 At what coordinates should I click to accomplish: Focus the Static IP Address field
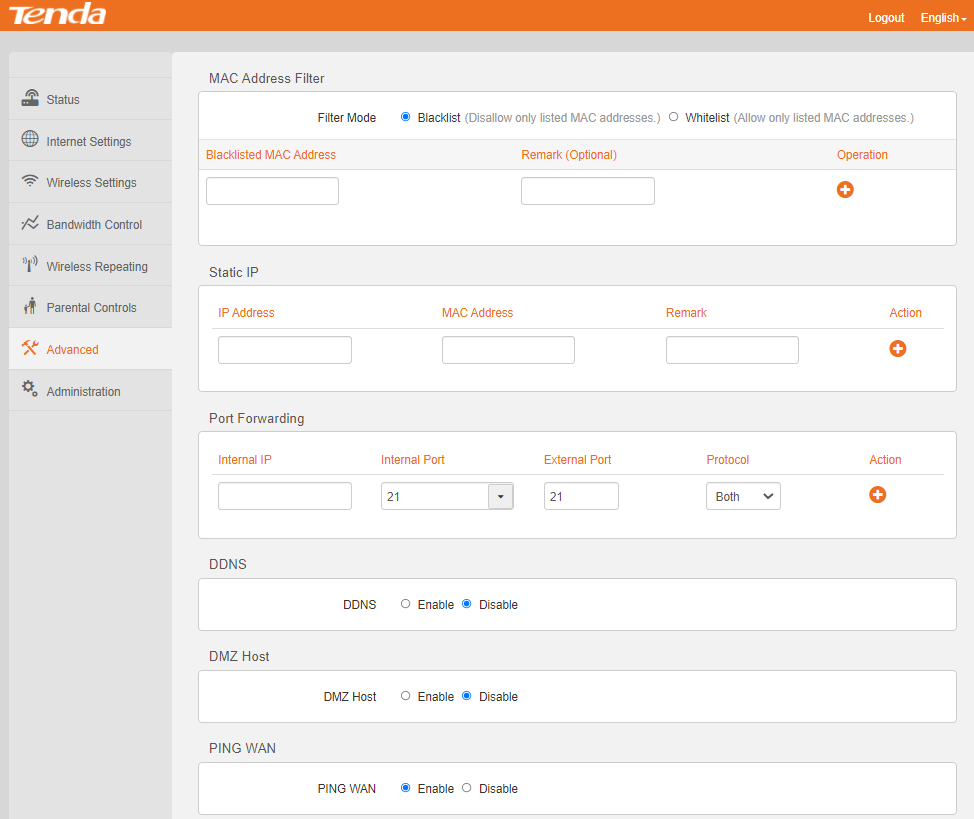284,350
